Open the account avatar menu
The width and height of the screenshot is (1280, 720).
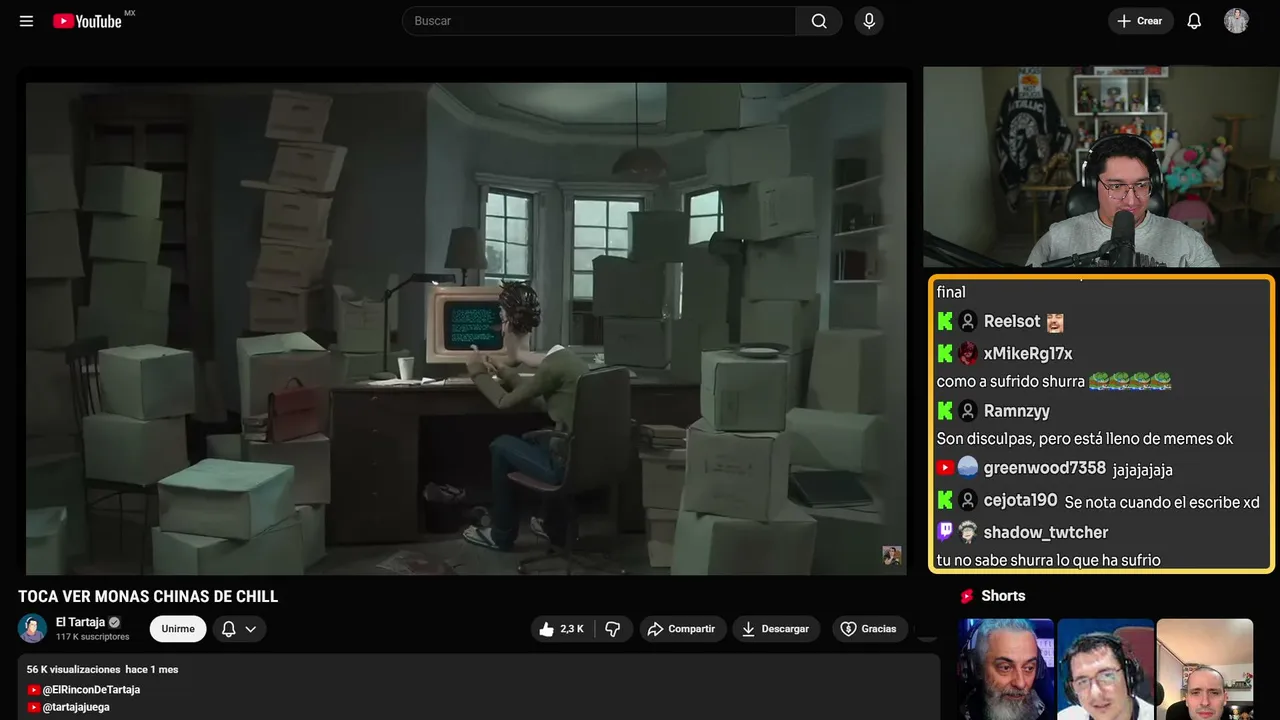(1236, 21)
